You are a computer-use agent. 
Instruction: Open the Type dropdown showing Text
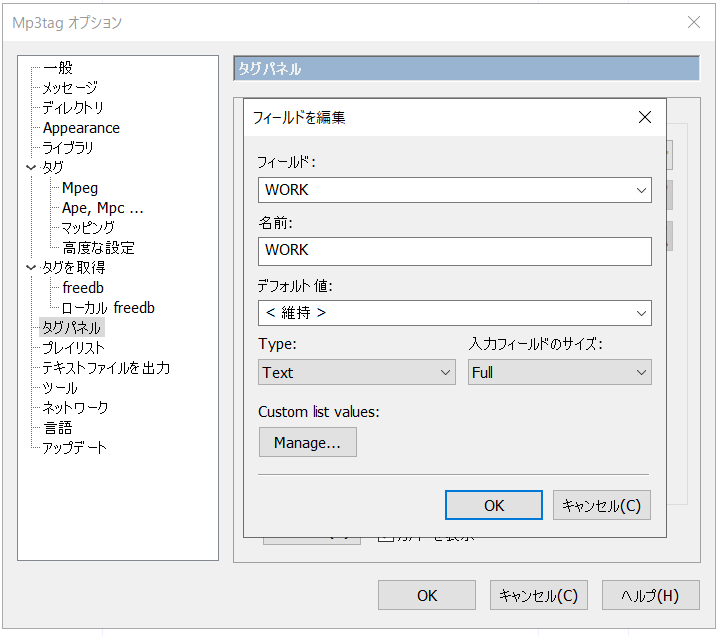pyautogui.click(x=356, y=372)
